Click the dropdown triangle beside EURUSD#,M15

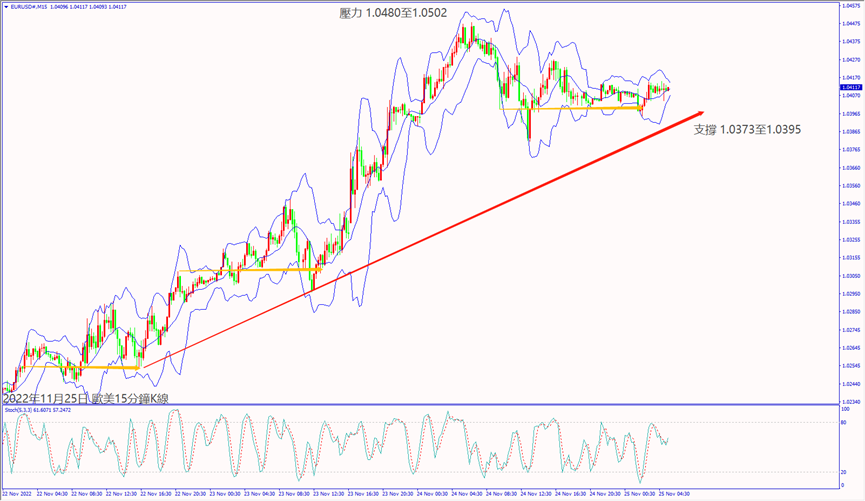[x=5, y=6]
